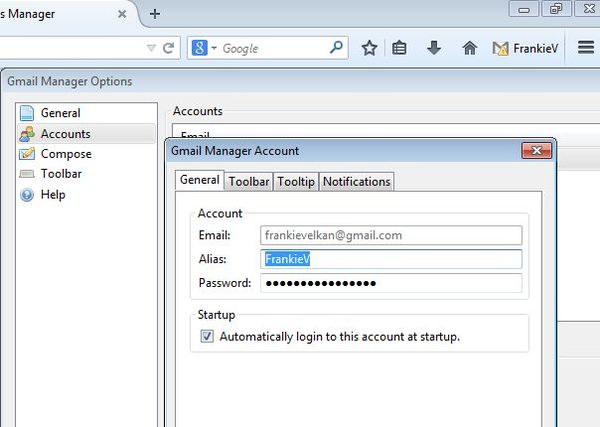Click the Password field

click(391, 283)
